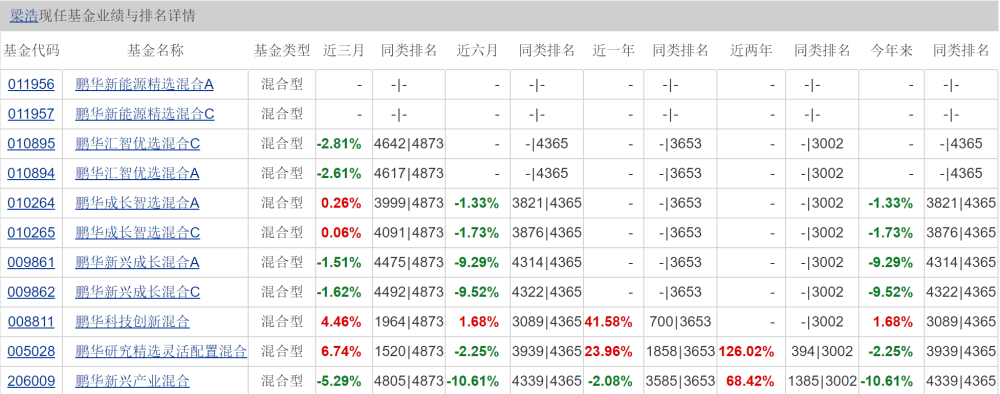Click 鹏华成长智选混合A fund name

[x=137, y=203]
